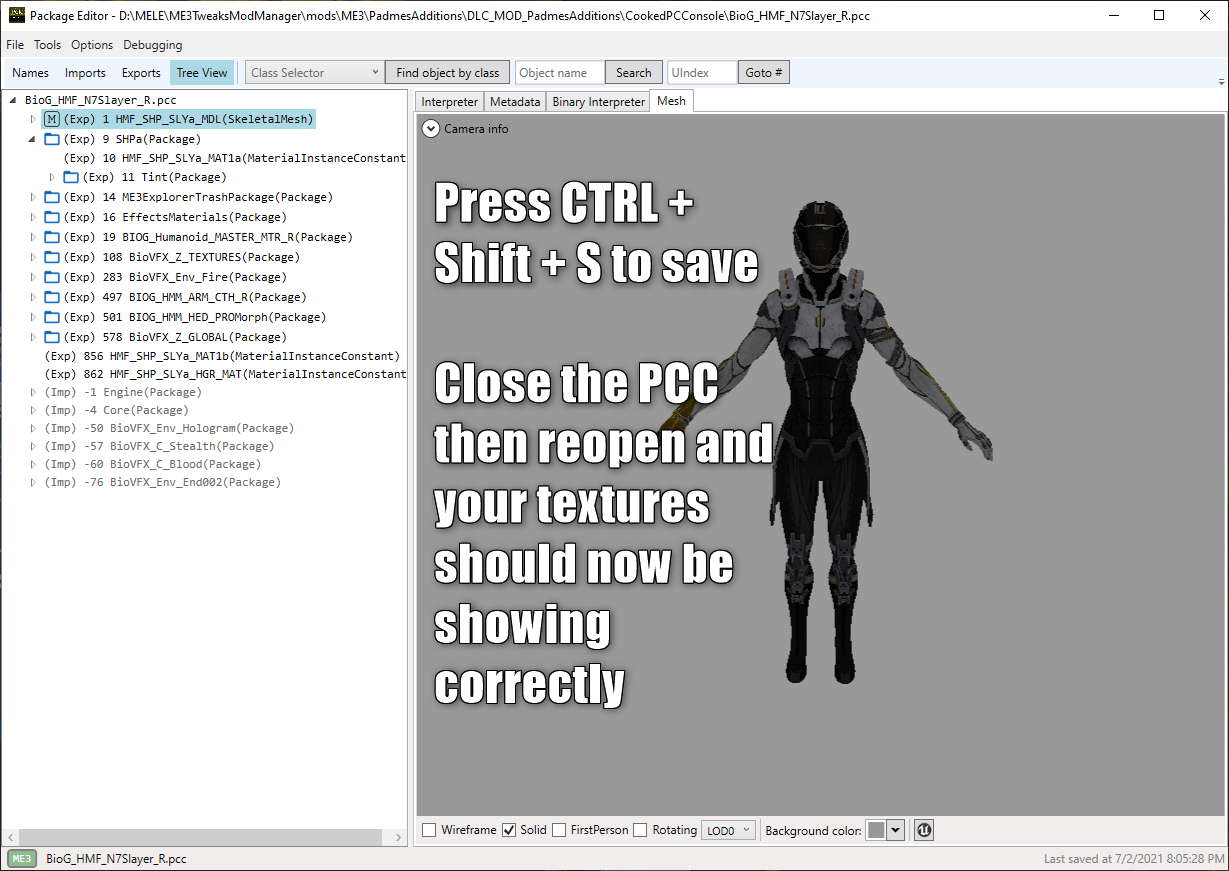Screen dimensions: 1229x871
Task: Click folder icon of BIOG_HMM_HED_PROMorph
Action: (52, 317)
